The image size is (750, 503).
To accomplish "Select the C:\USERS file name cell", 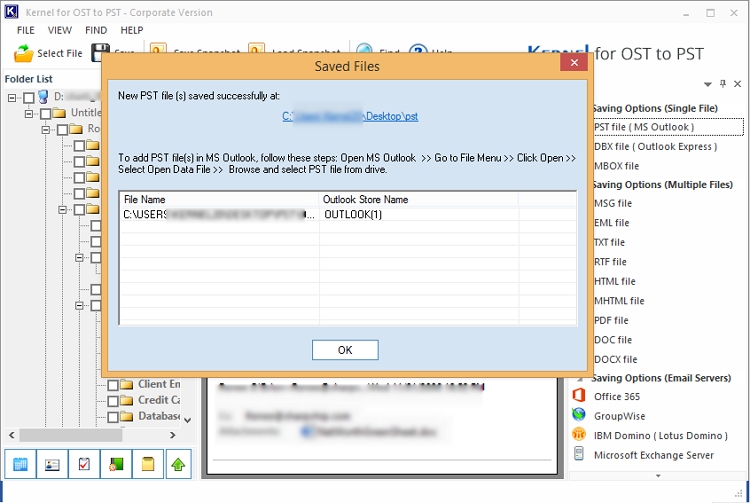I will pos(219,214).
